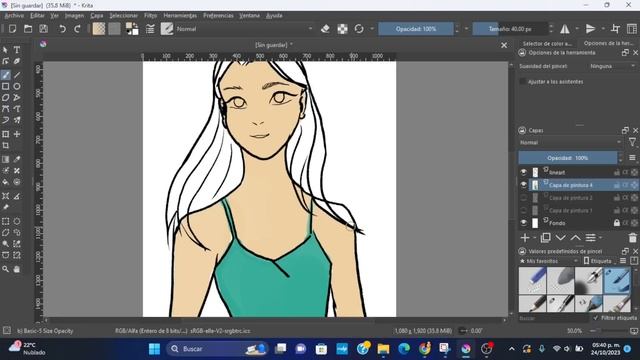Reload the original brush preset
Screen dimensions: 640x360
tap(359, 29)
